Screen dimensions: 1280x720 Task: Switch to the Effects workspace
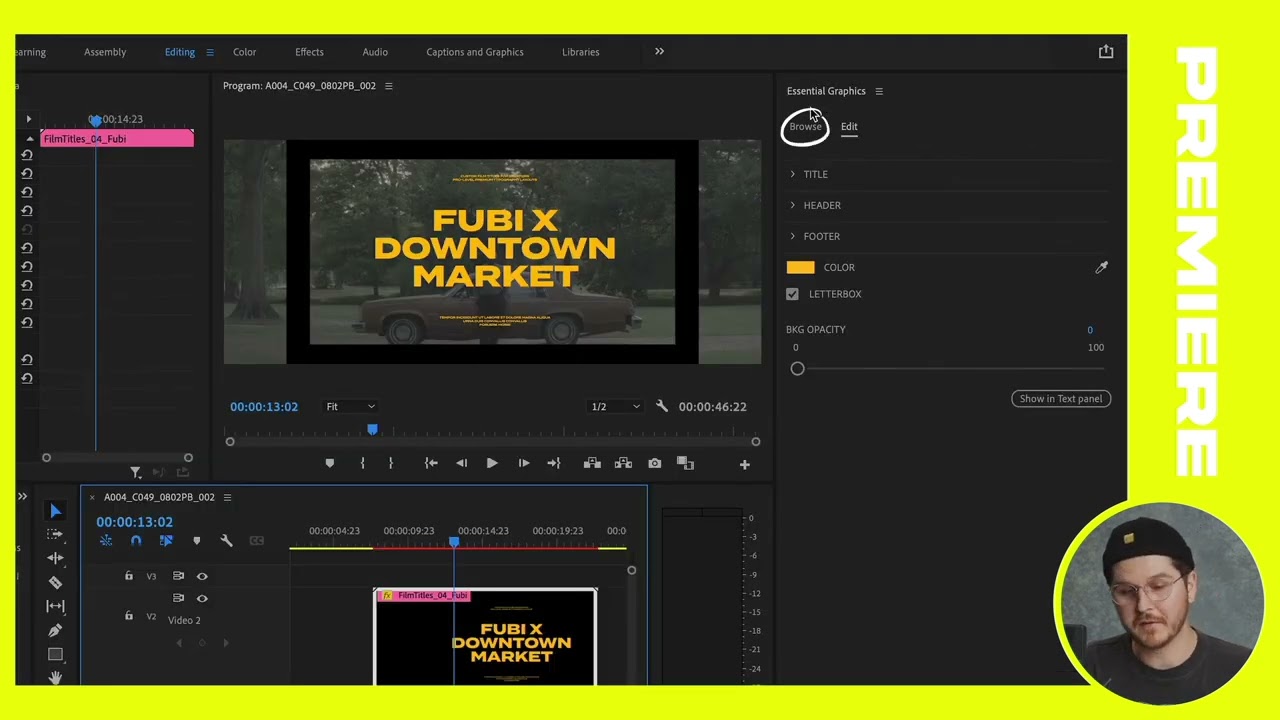[309, 52]
